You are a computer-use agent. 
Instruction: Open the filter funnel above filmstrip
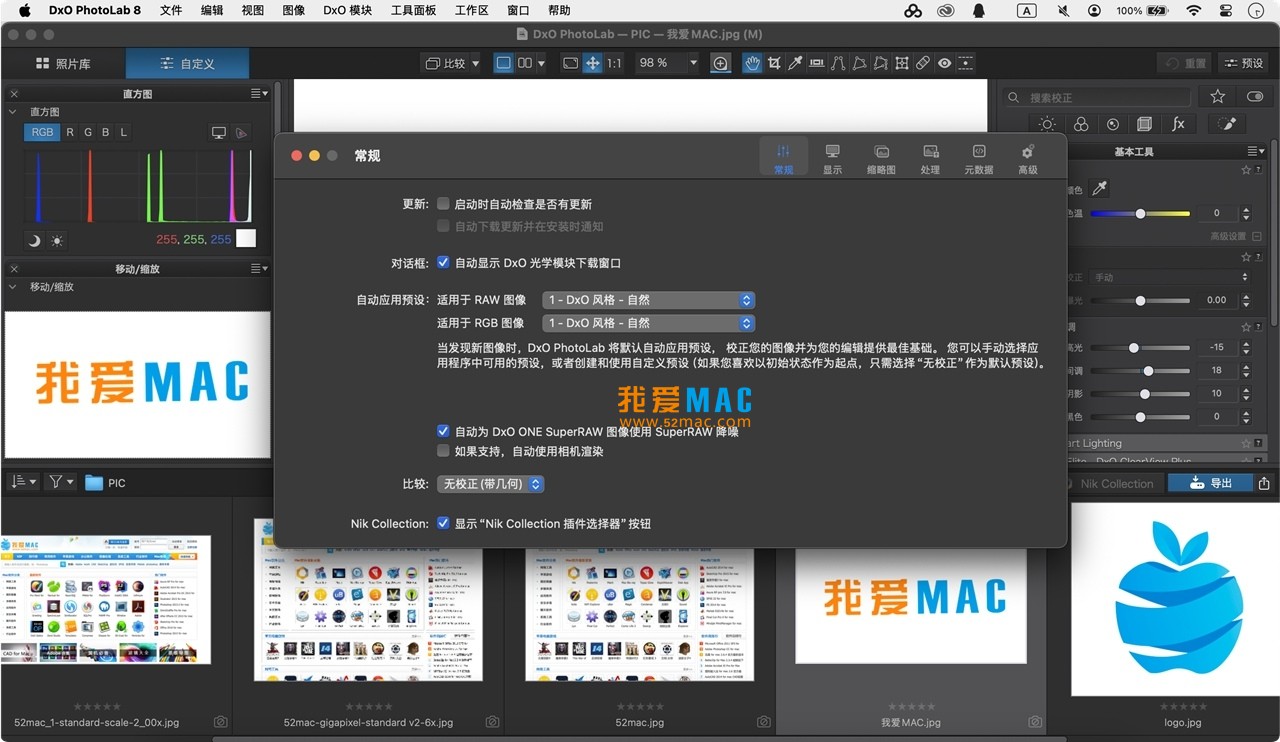[61, 482]
